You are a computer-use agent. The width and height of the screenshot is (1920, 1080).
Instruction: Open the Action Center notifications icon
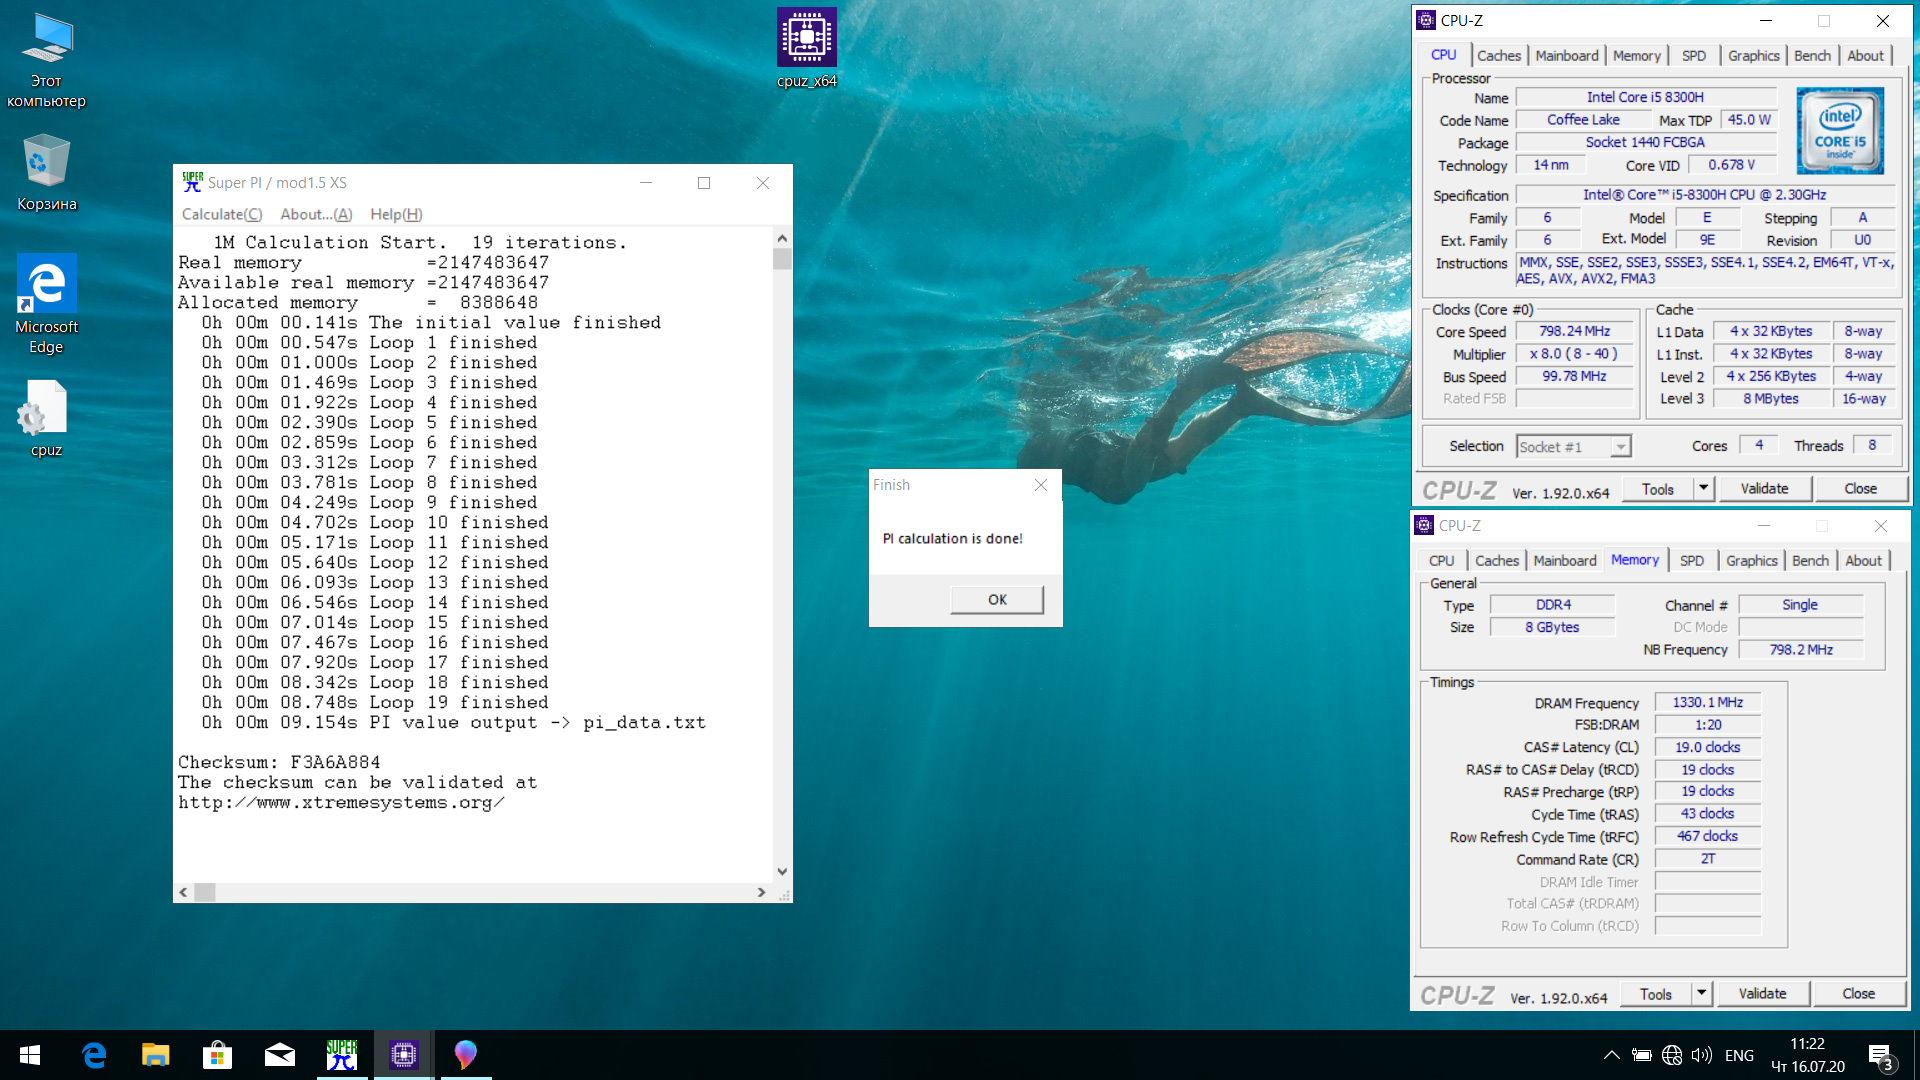coord(1880,1056)
